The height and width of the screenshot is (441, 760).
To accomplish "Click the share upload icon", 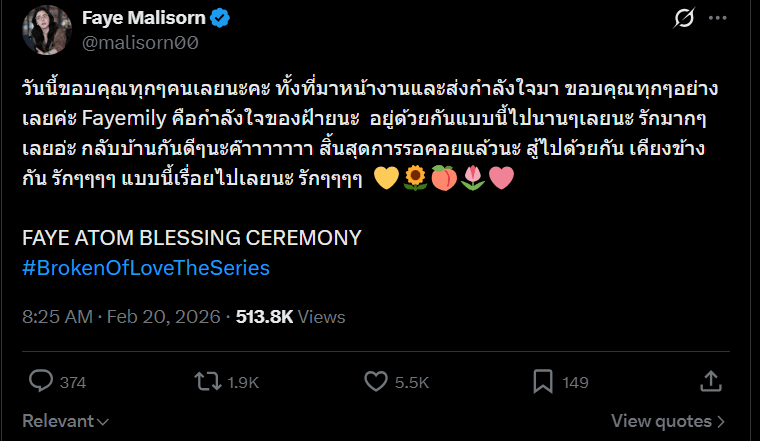I will tap(711, 381).
